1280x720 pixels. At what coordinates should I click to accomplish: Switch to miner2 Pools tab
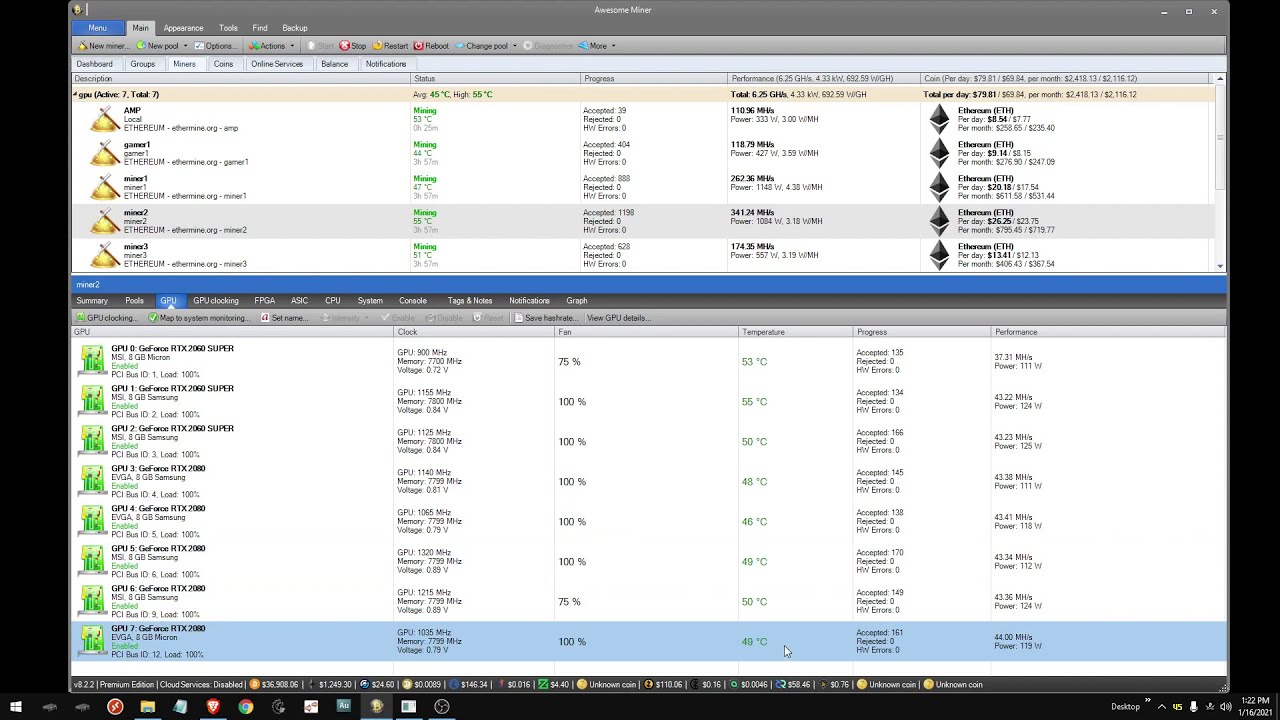134,301
